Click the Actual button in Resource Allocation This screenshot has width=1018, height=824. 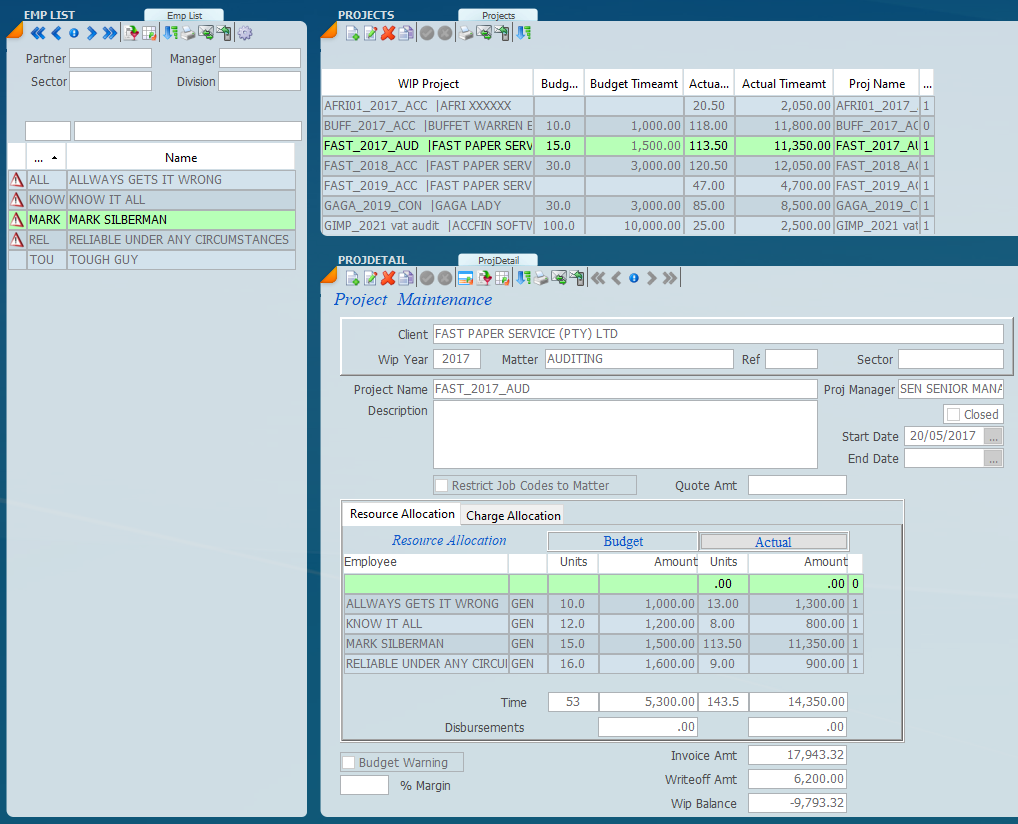tap(773, 542)
